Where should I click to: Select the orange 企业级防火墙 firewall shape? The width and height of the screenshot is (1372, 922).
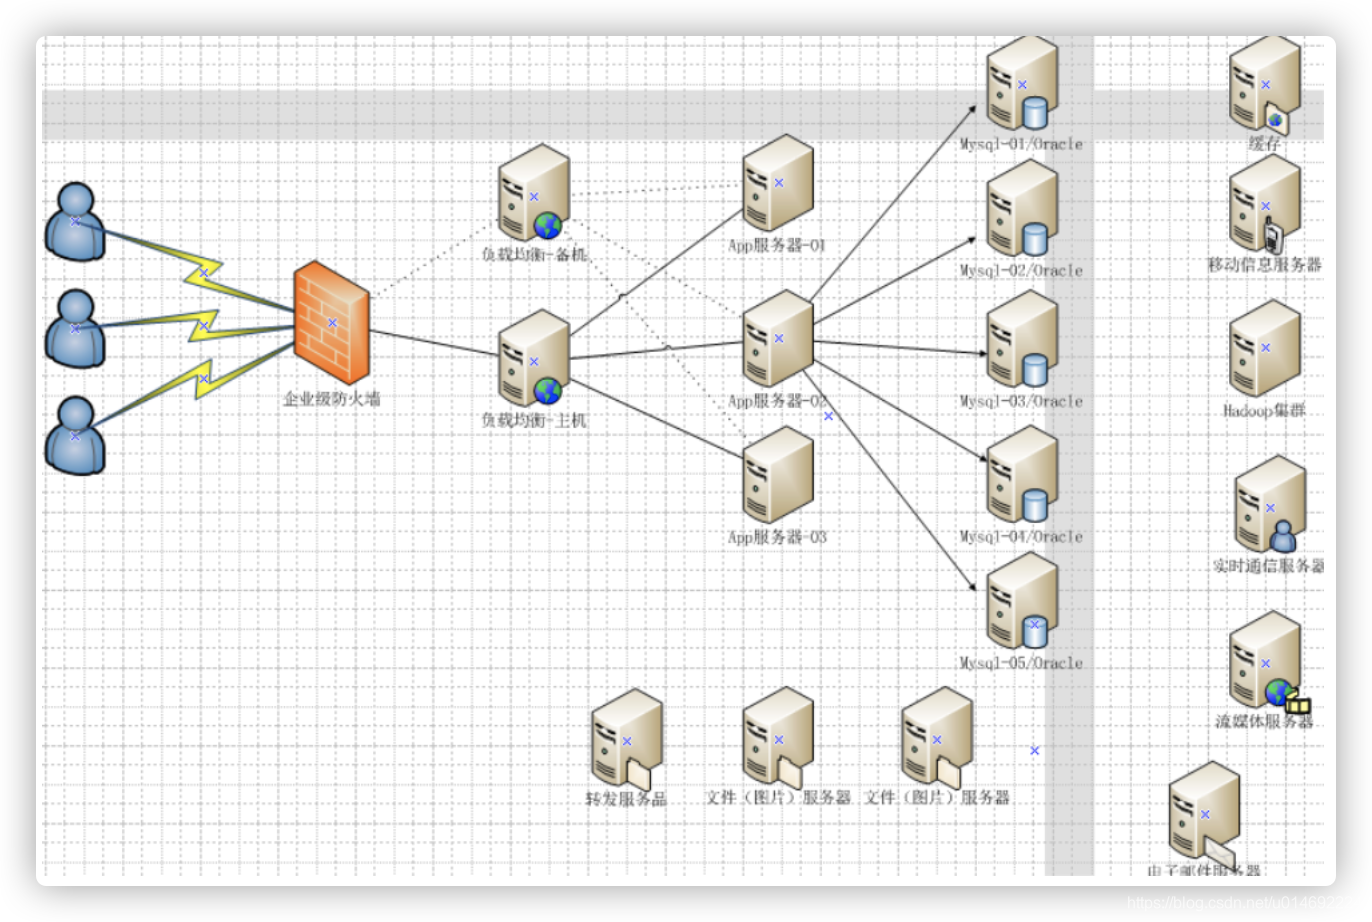point(332,323)
